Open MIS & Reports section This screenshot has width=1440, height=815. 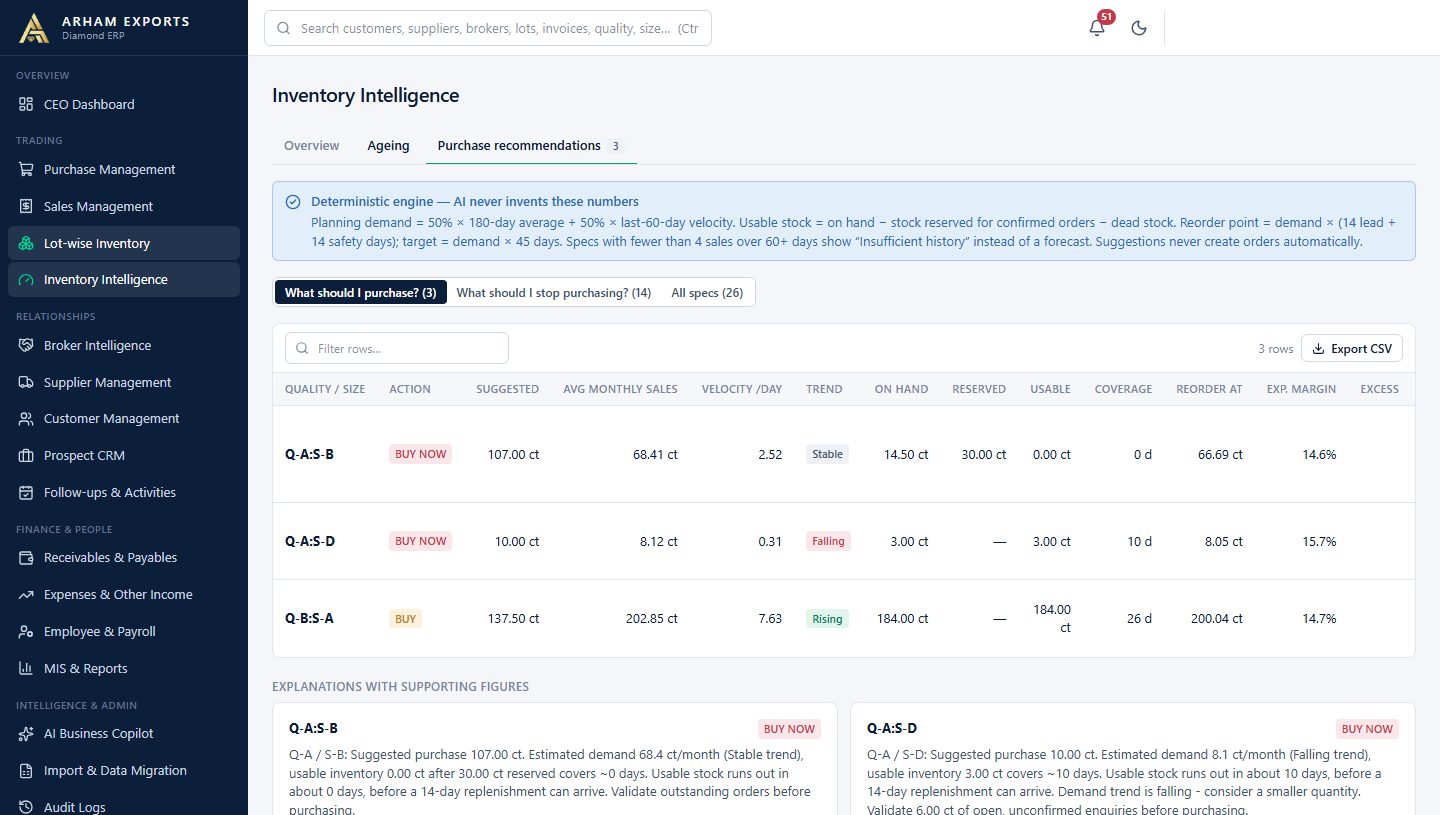click(x=124, y=668)
